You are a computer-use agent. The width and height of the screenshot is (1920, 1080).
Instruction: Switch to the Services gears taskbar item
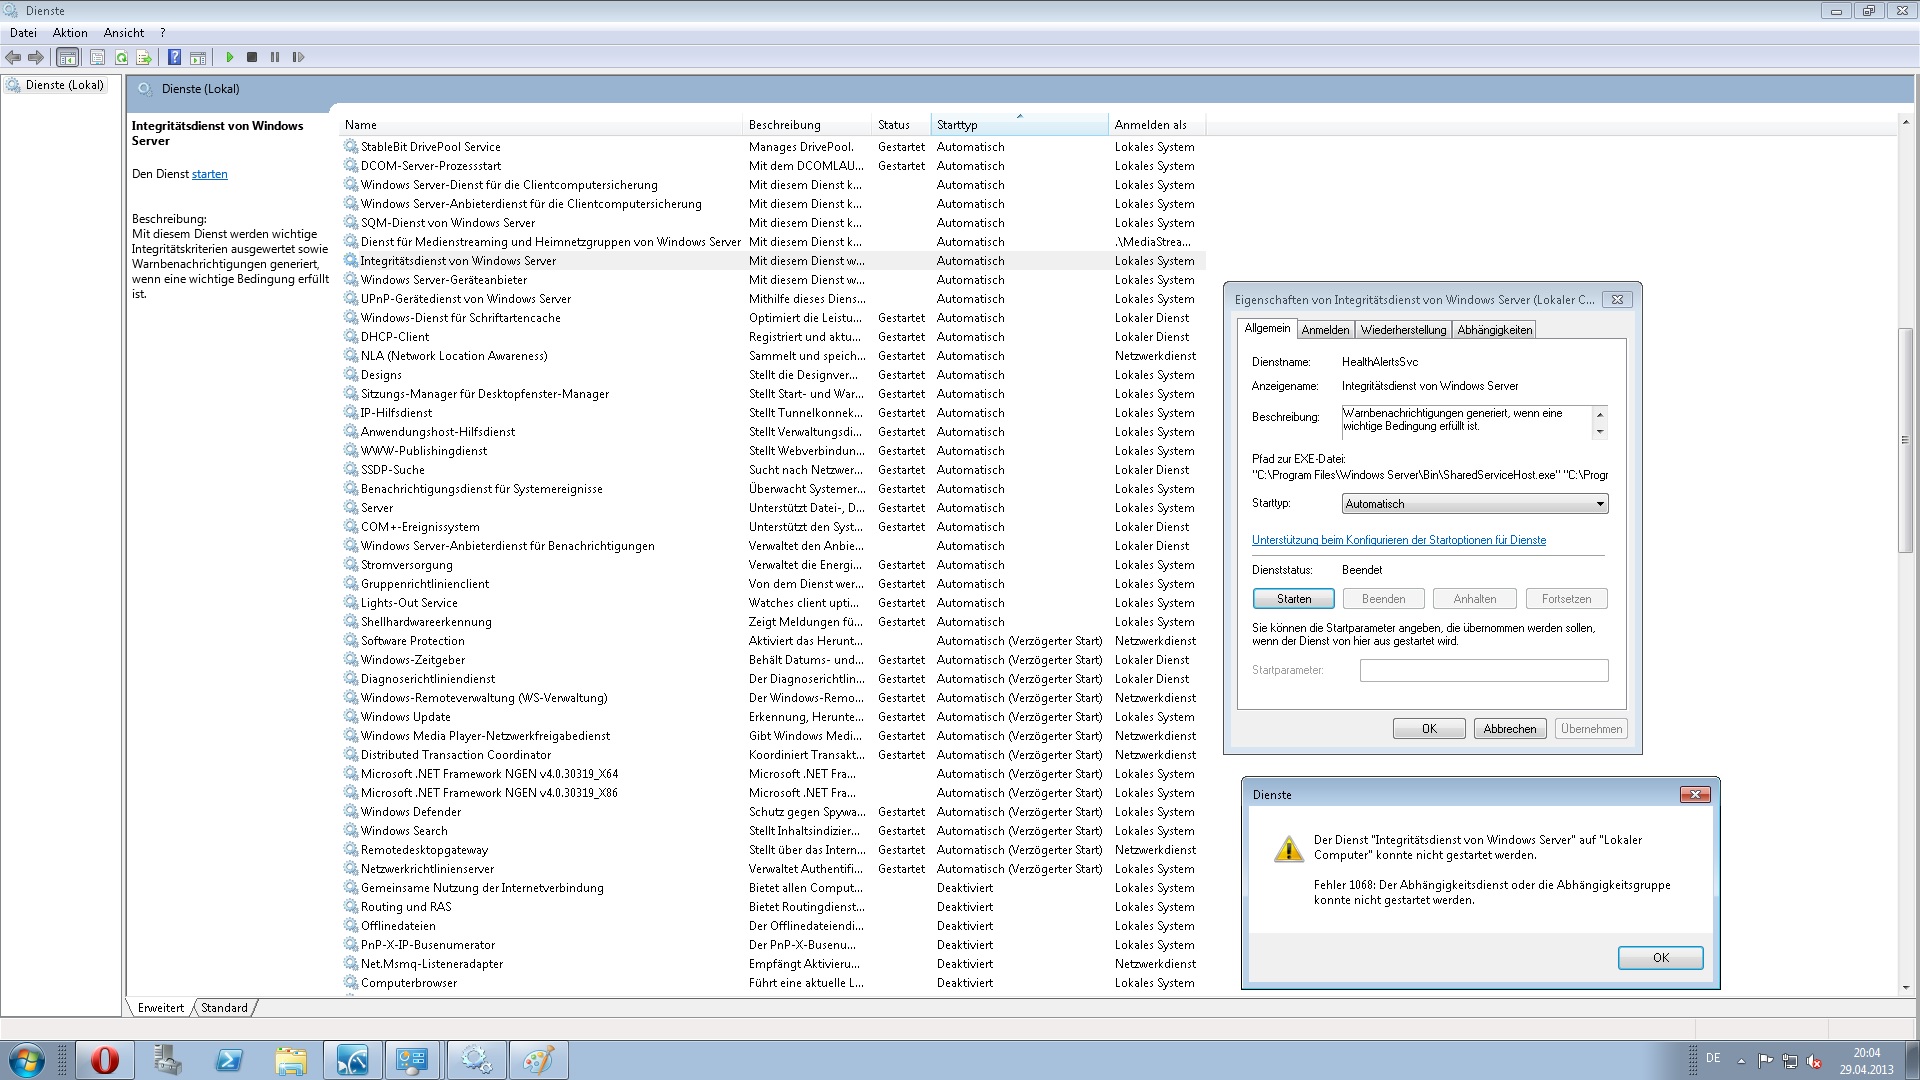(x=476, y=1060)
